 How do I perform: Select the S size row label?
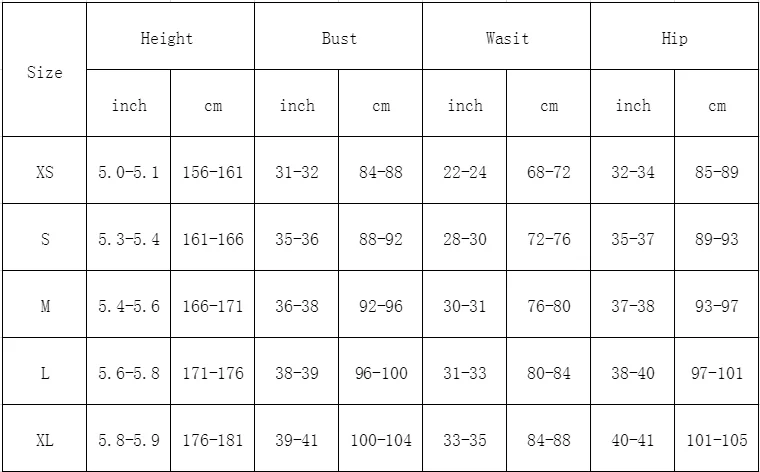45,237
